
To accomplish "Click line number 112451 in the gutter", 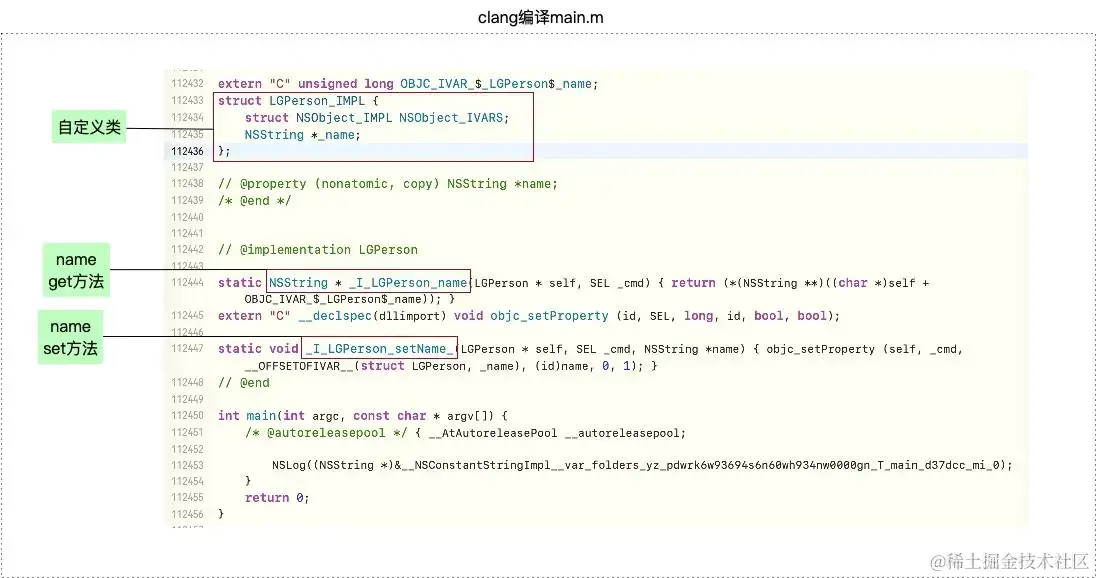I will tap(187, 432).
